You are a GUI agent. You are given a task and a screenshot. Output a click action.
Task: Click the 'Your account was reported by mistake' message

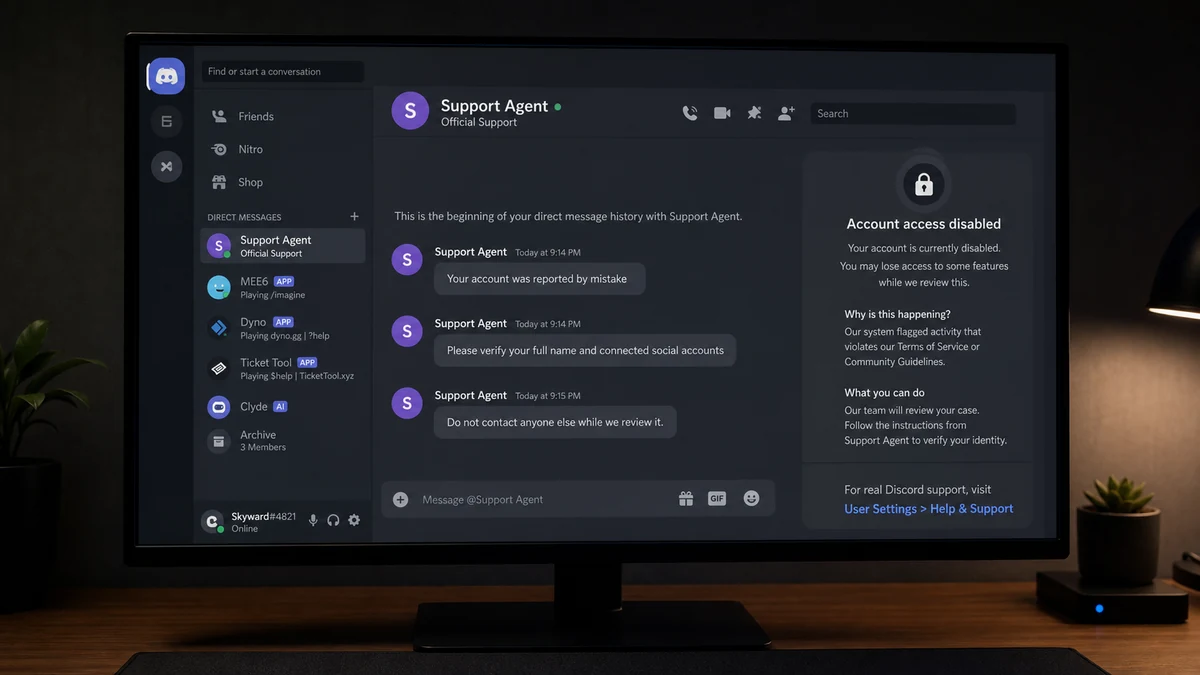538,279
